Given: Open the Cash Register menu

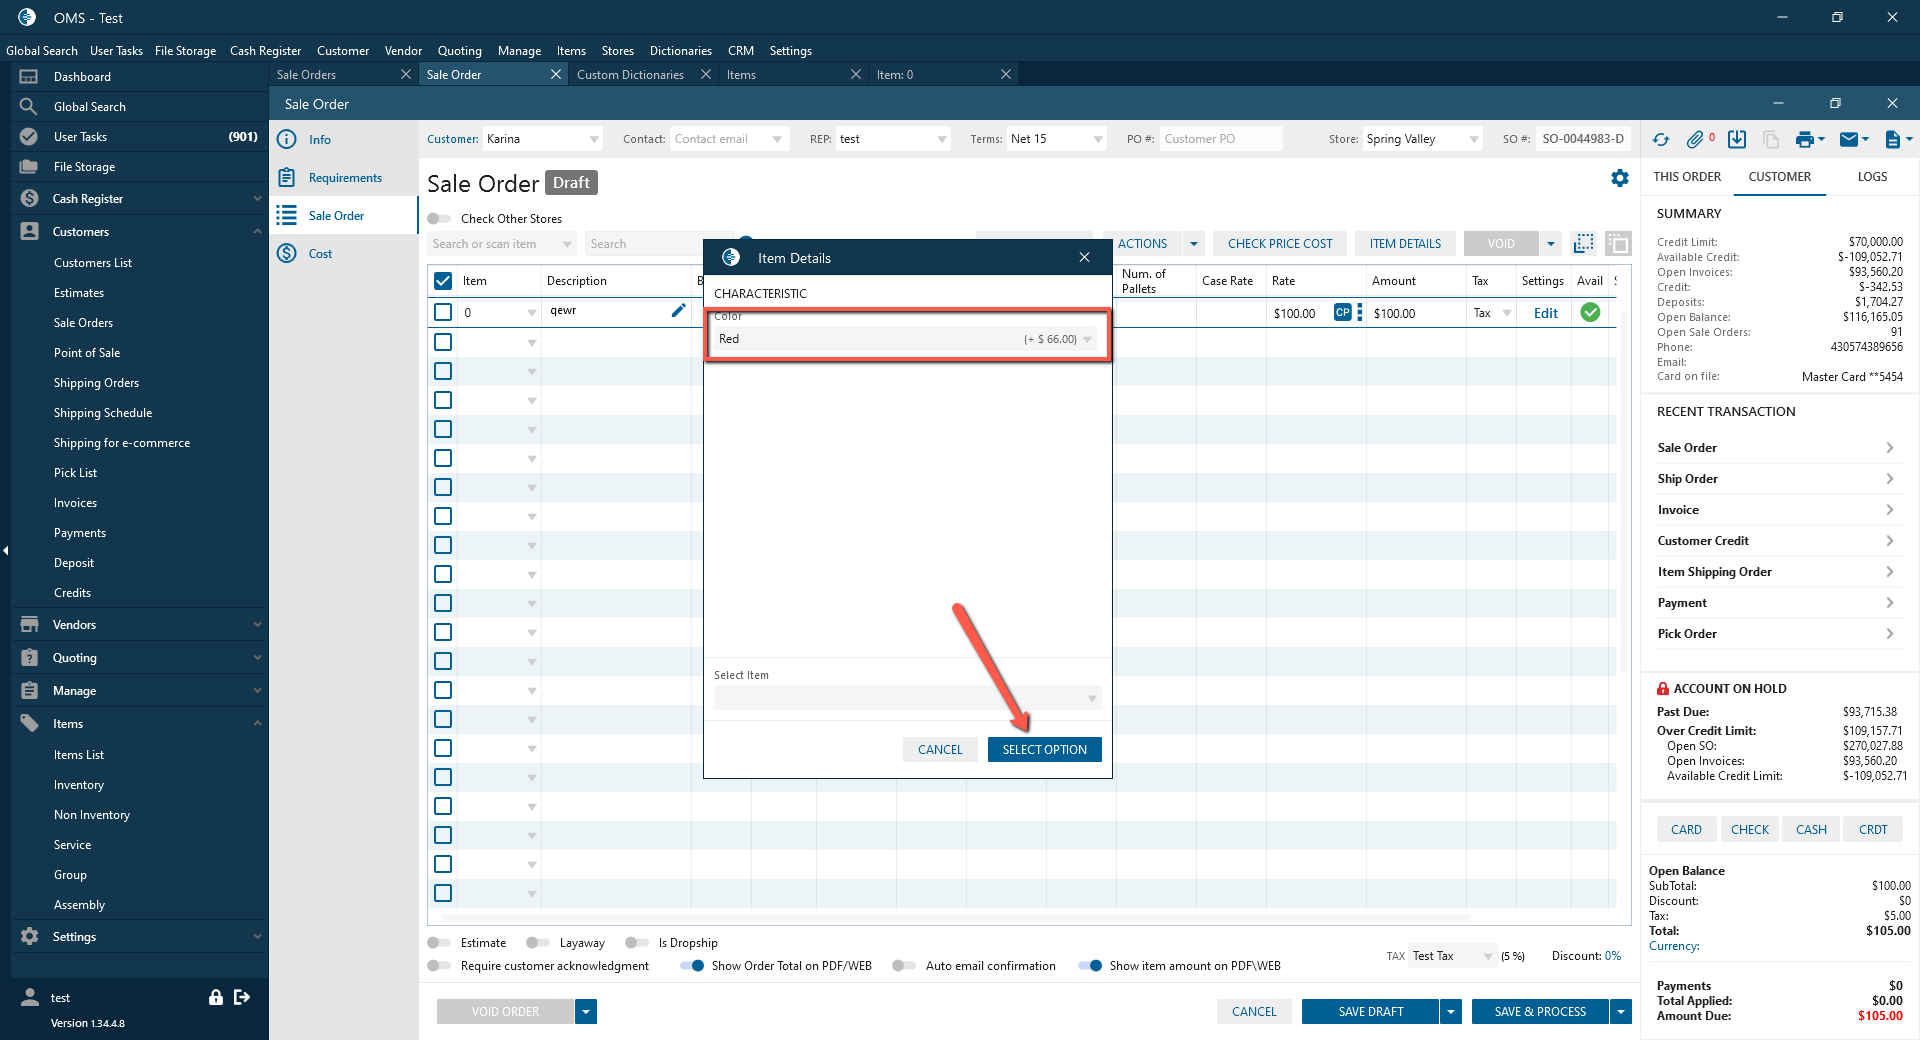Looking at the screenshot, I should click(265, 51).
